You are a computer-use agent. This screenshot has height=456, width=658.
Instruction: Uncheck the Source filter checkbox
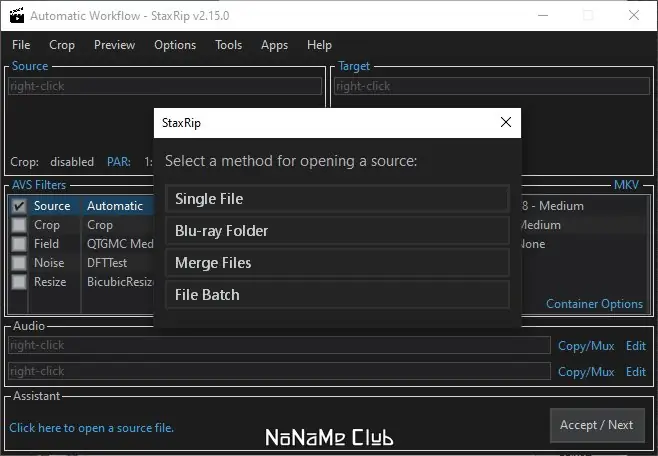click(19, 206)
